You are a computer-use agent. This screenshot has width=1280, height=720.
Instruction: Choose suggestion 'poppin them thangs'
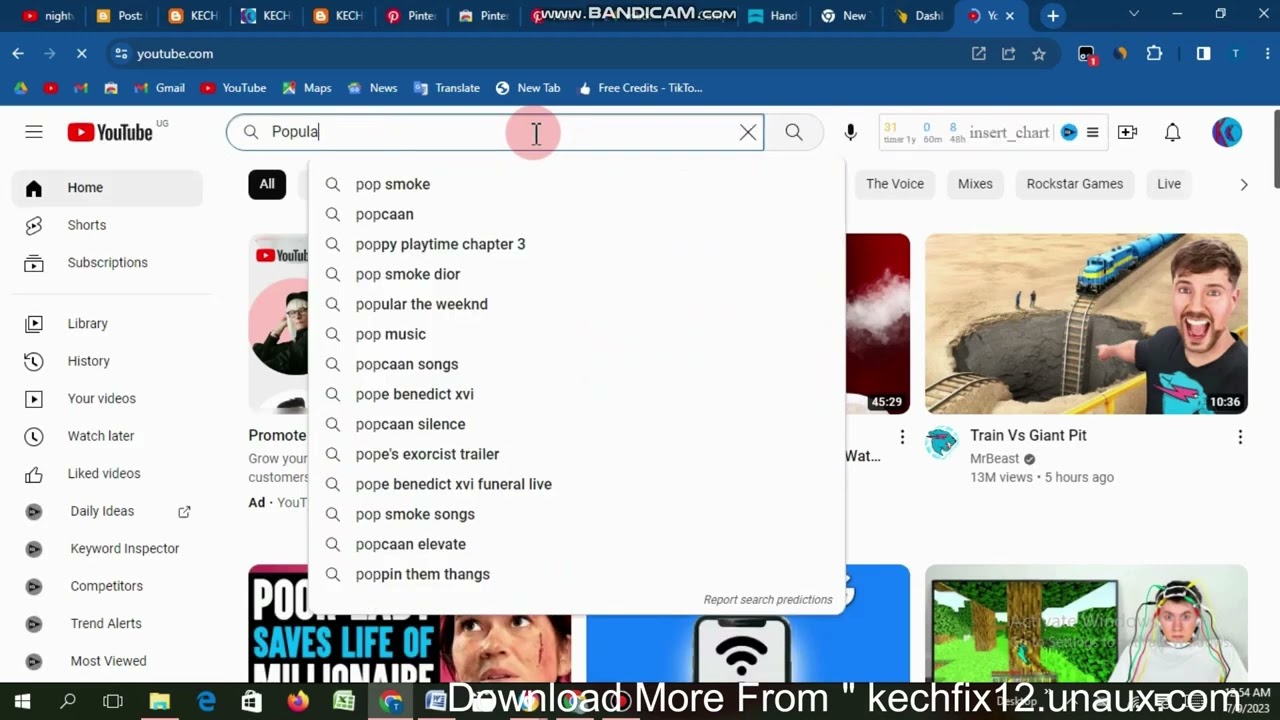(576, 574)
